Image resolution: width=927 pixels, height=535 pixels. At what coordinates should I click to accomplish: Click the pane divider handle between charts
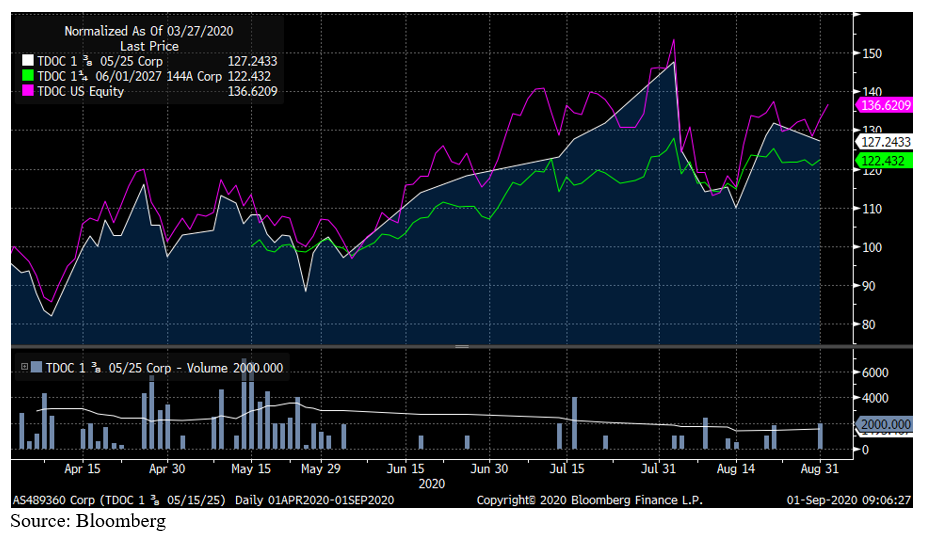point(462,346)
